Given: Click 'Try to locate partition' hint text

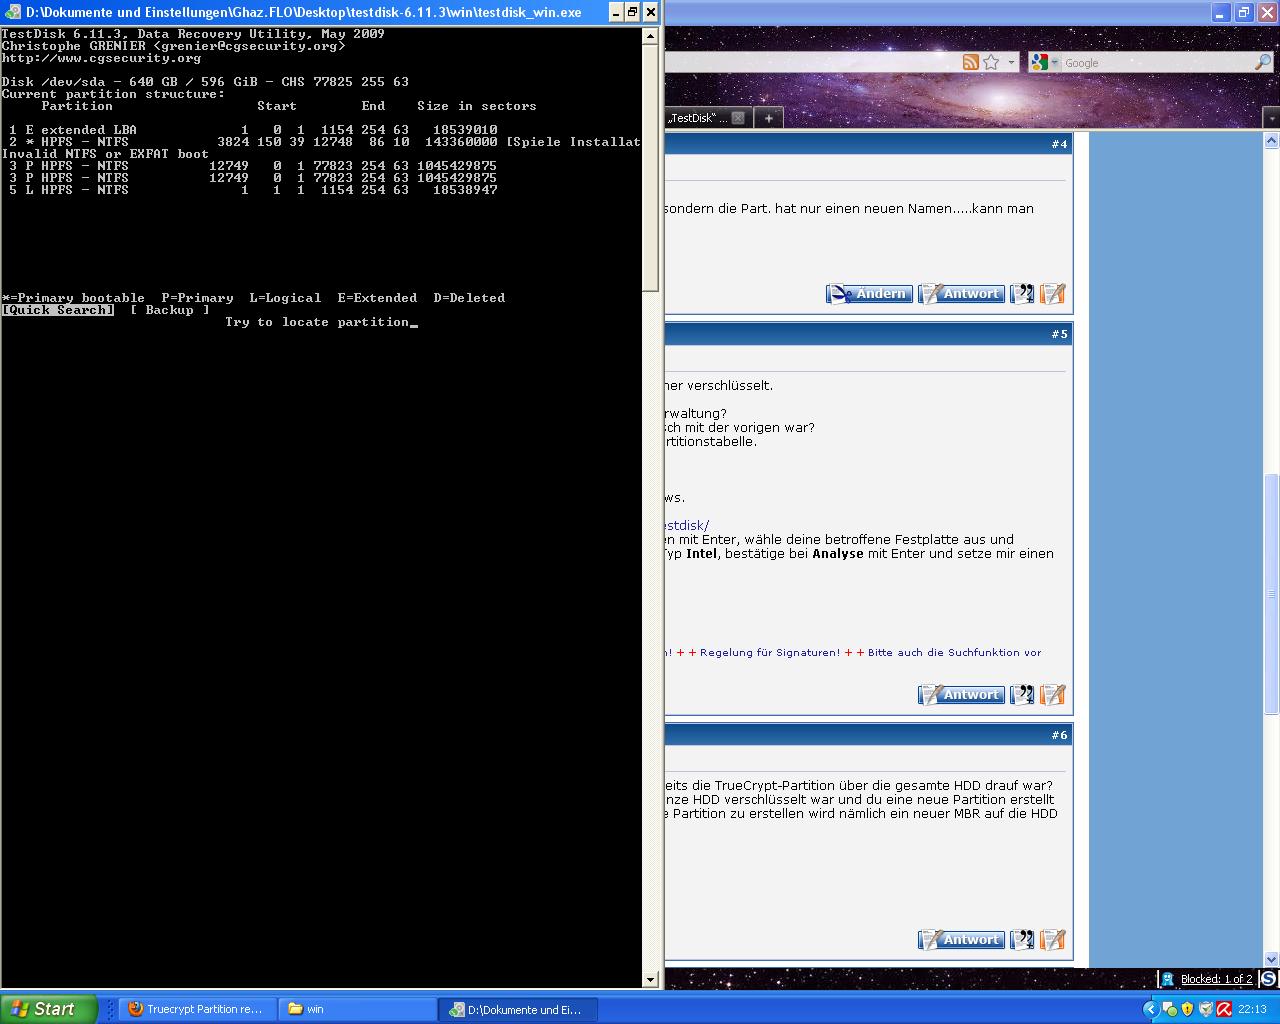Looking at the screenshot, I should click(317, 322).
